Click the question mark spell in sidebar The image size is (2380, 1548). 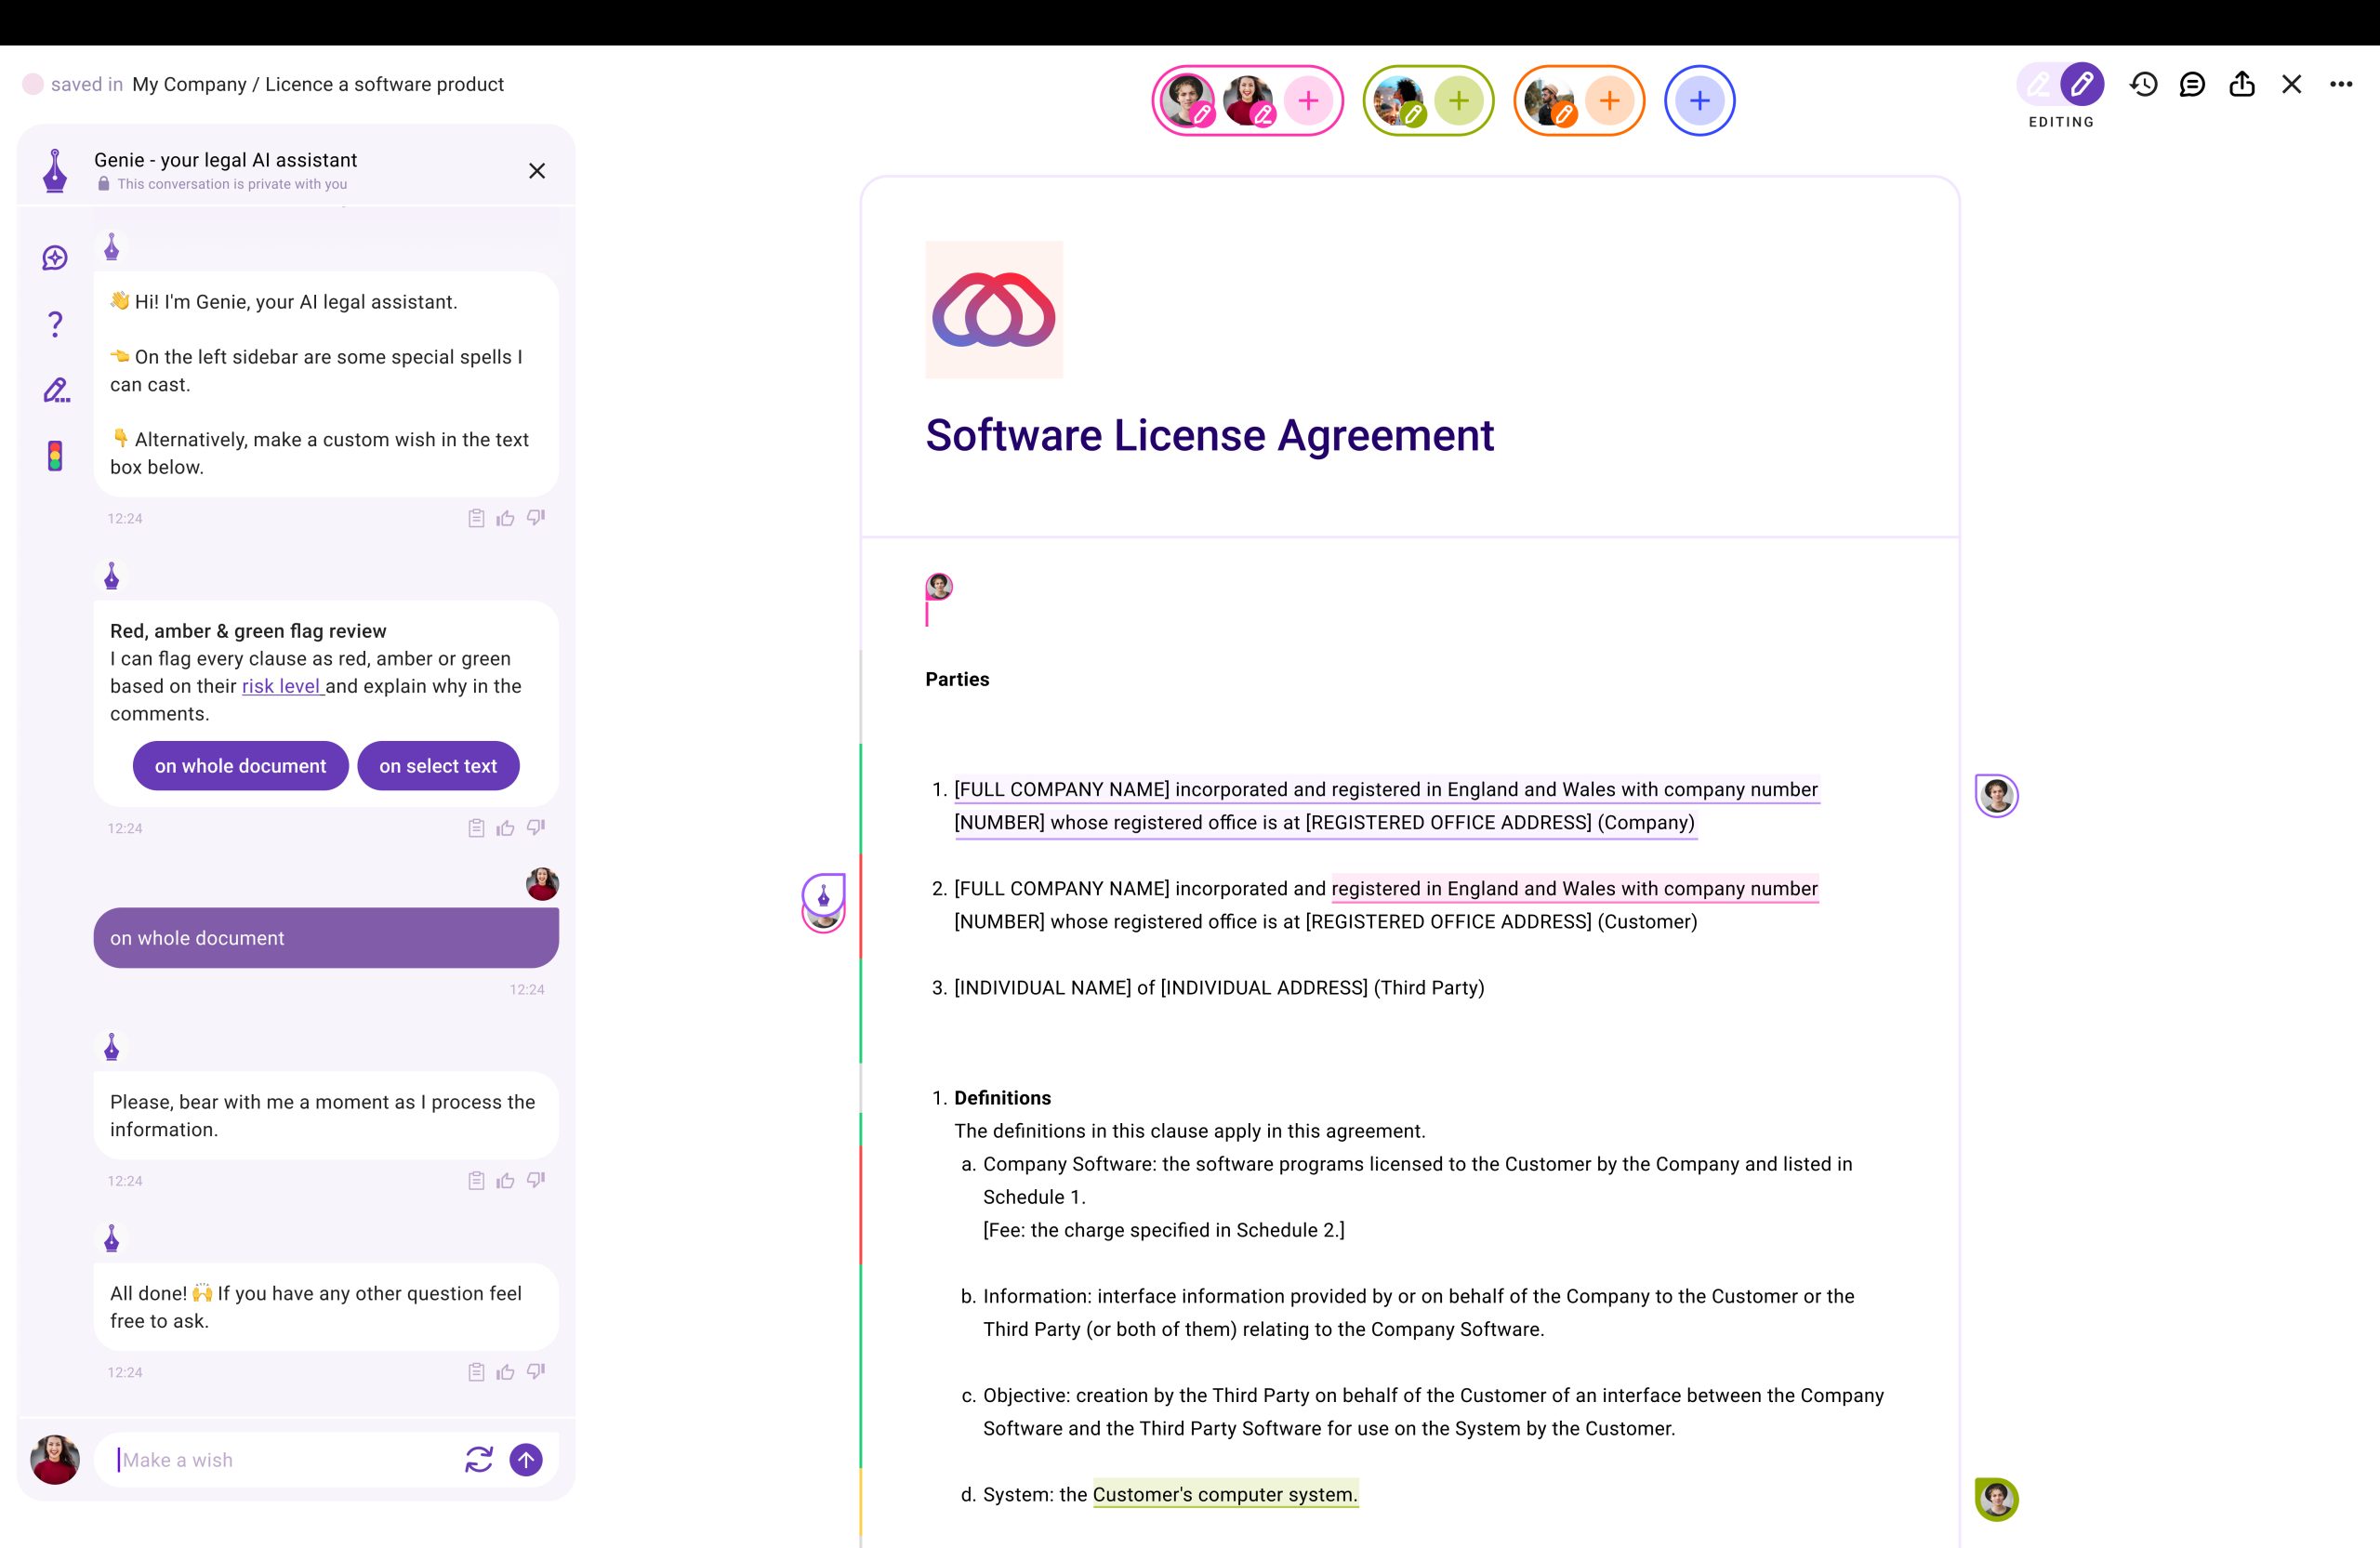55,324
